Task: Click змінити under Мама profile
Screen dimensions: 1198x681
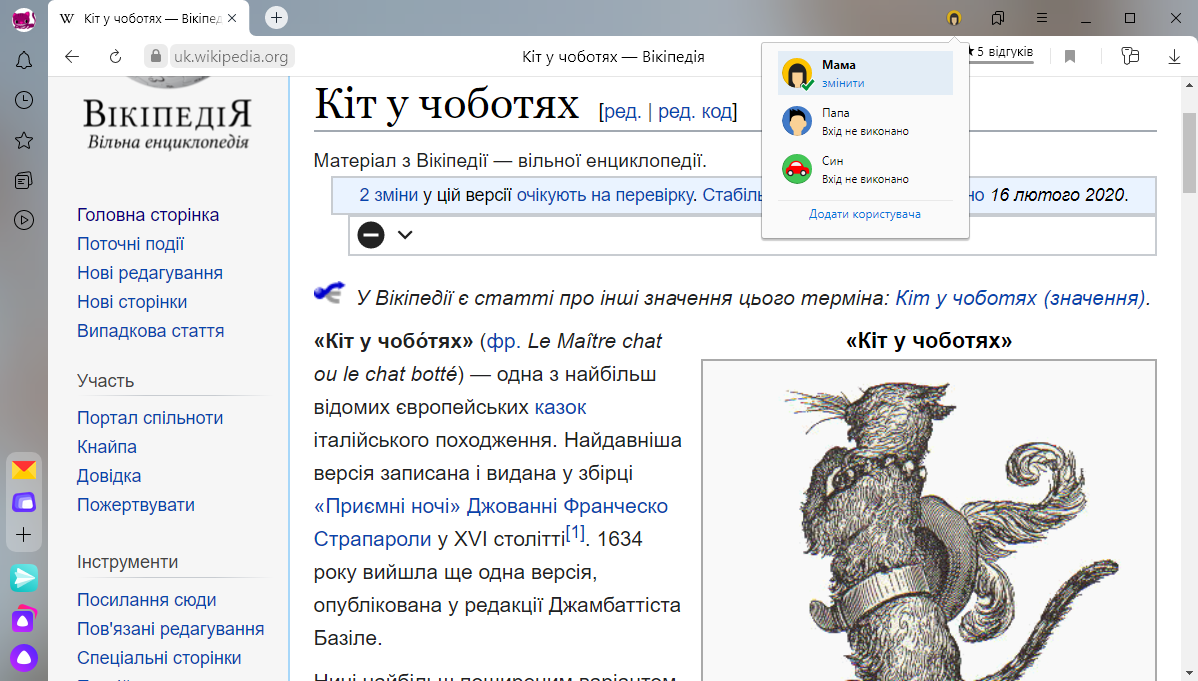Action: (843, 83)
